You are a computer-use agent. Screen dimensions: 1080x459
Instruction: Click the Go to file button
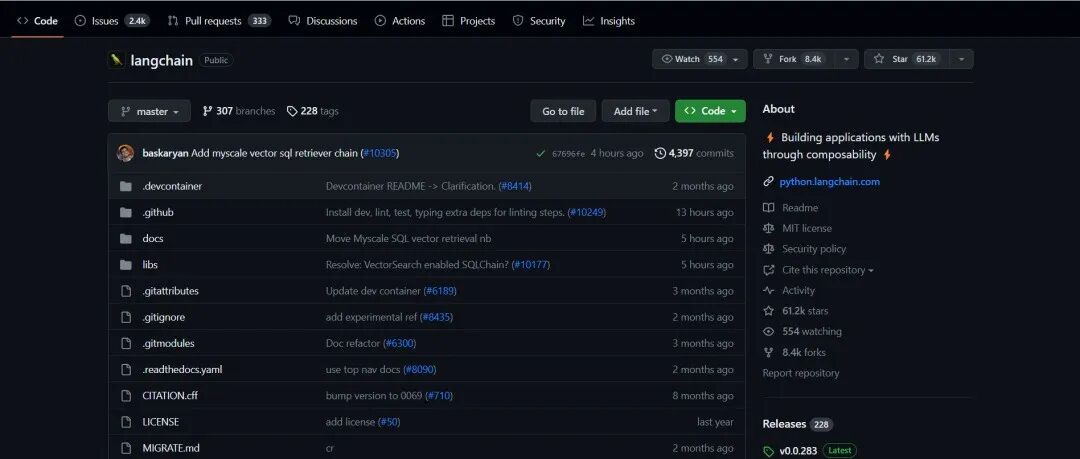click(563, 111)
